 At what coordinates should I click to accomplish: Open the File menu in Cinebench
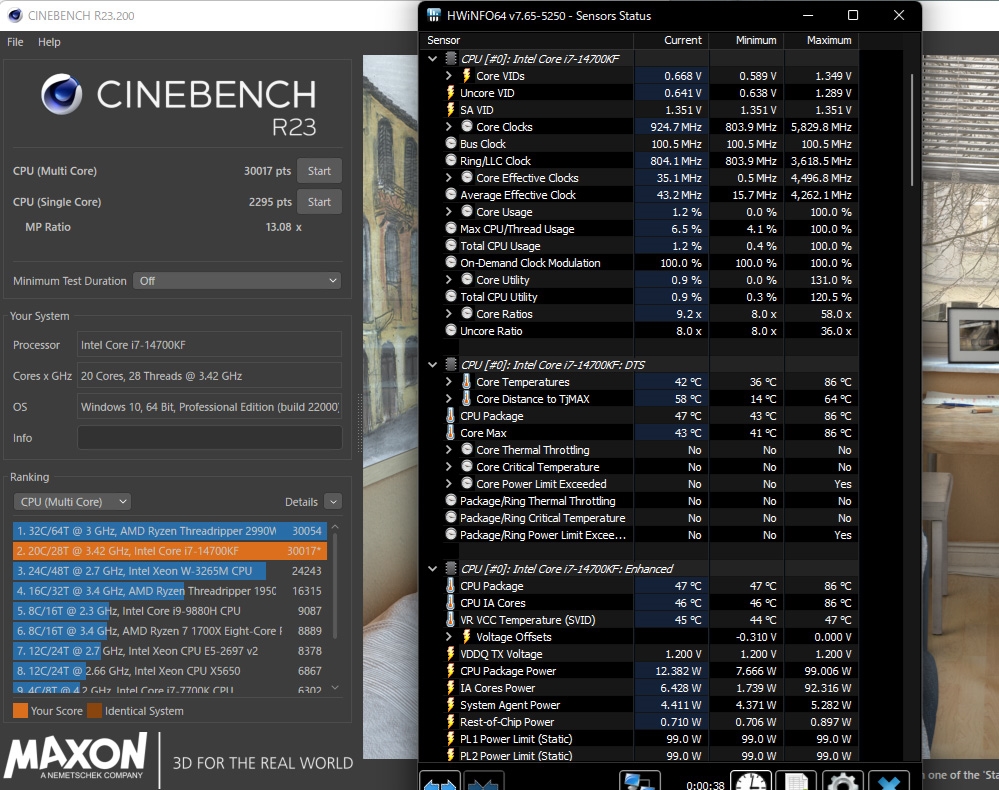(x=14, y=42)
